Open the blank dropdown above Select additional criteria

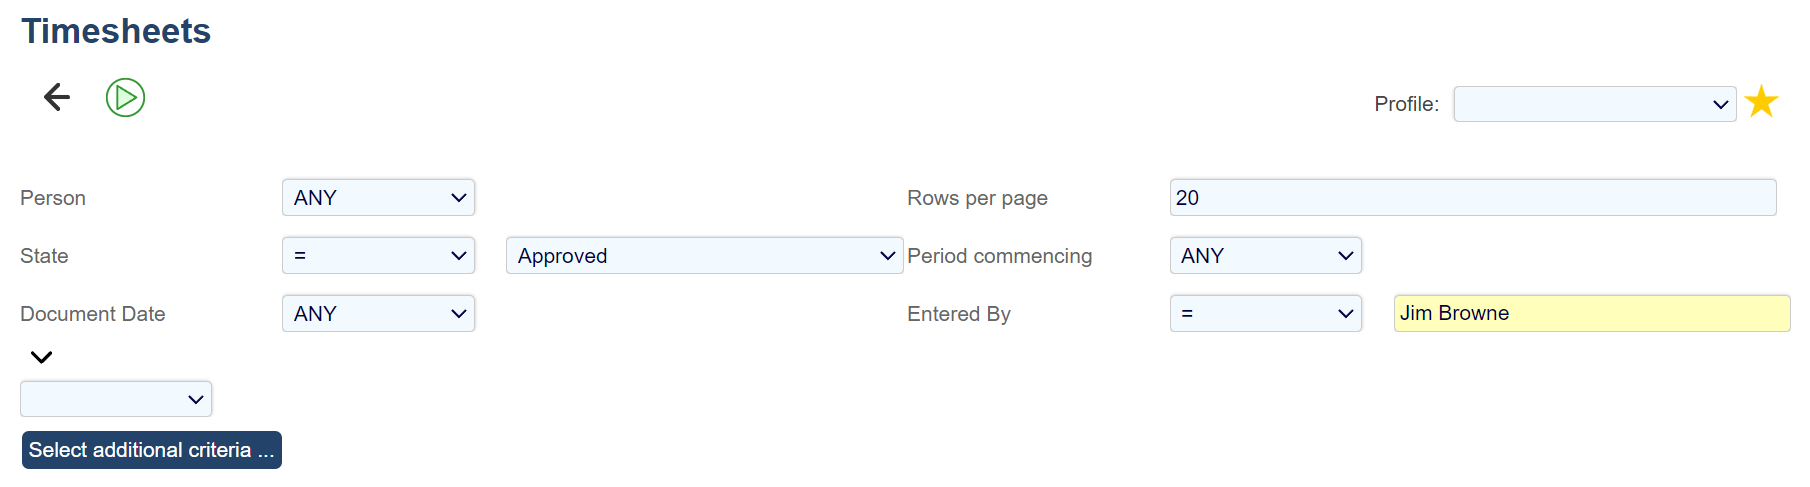pyautogui.click(x=116, y=399)
